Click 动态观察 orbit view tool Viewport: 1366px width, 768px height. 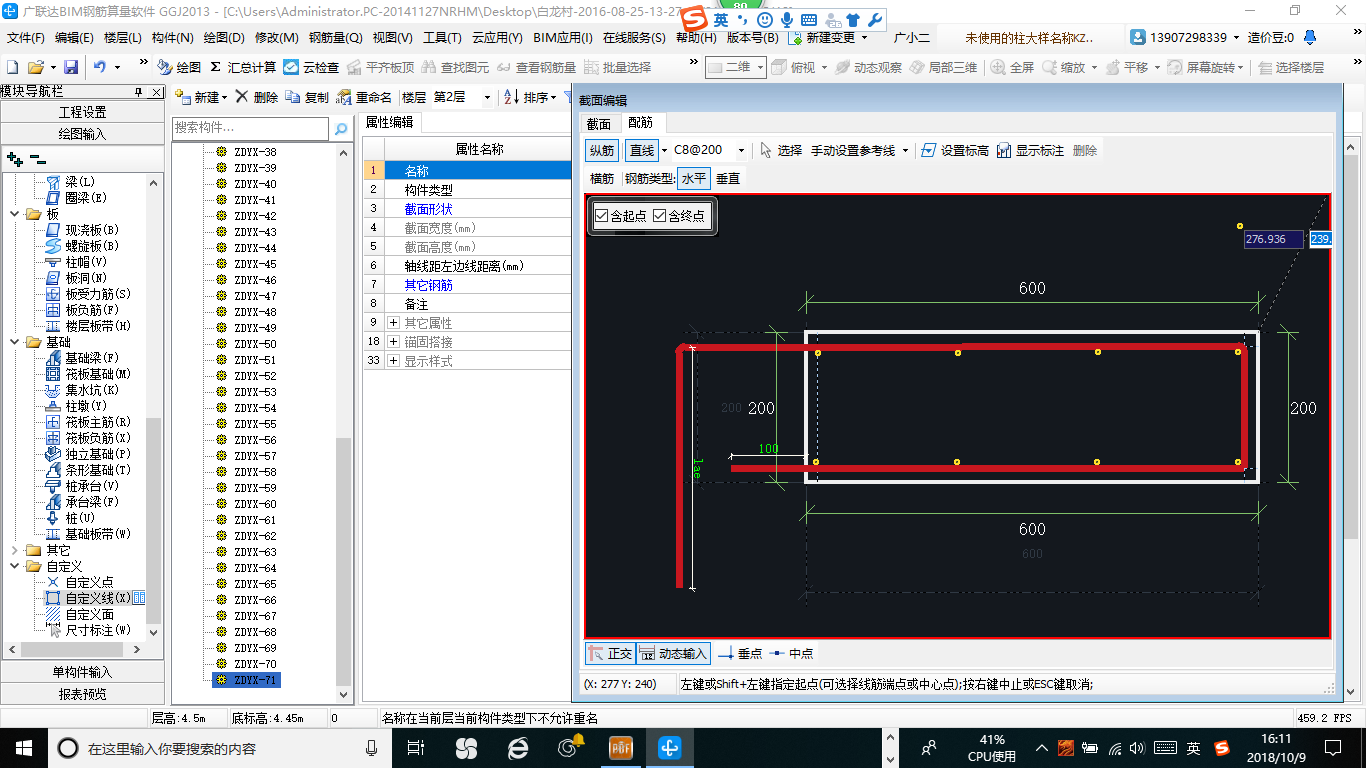tap(868, 67)
